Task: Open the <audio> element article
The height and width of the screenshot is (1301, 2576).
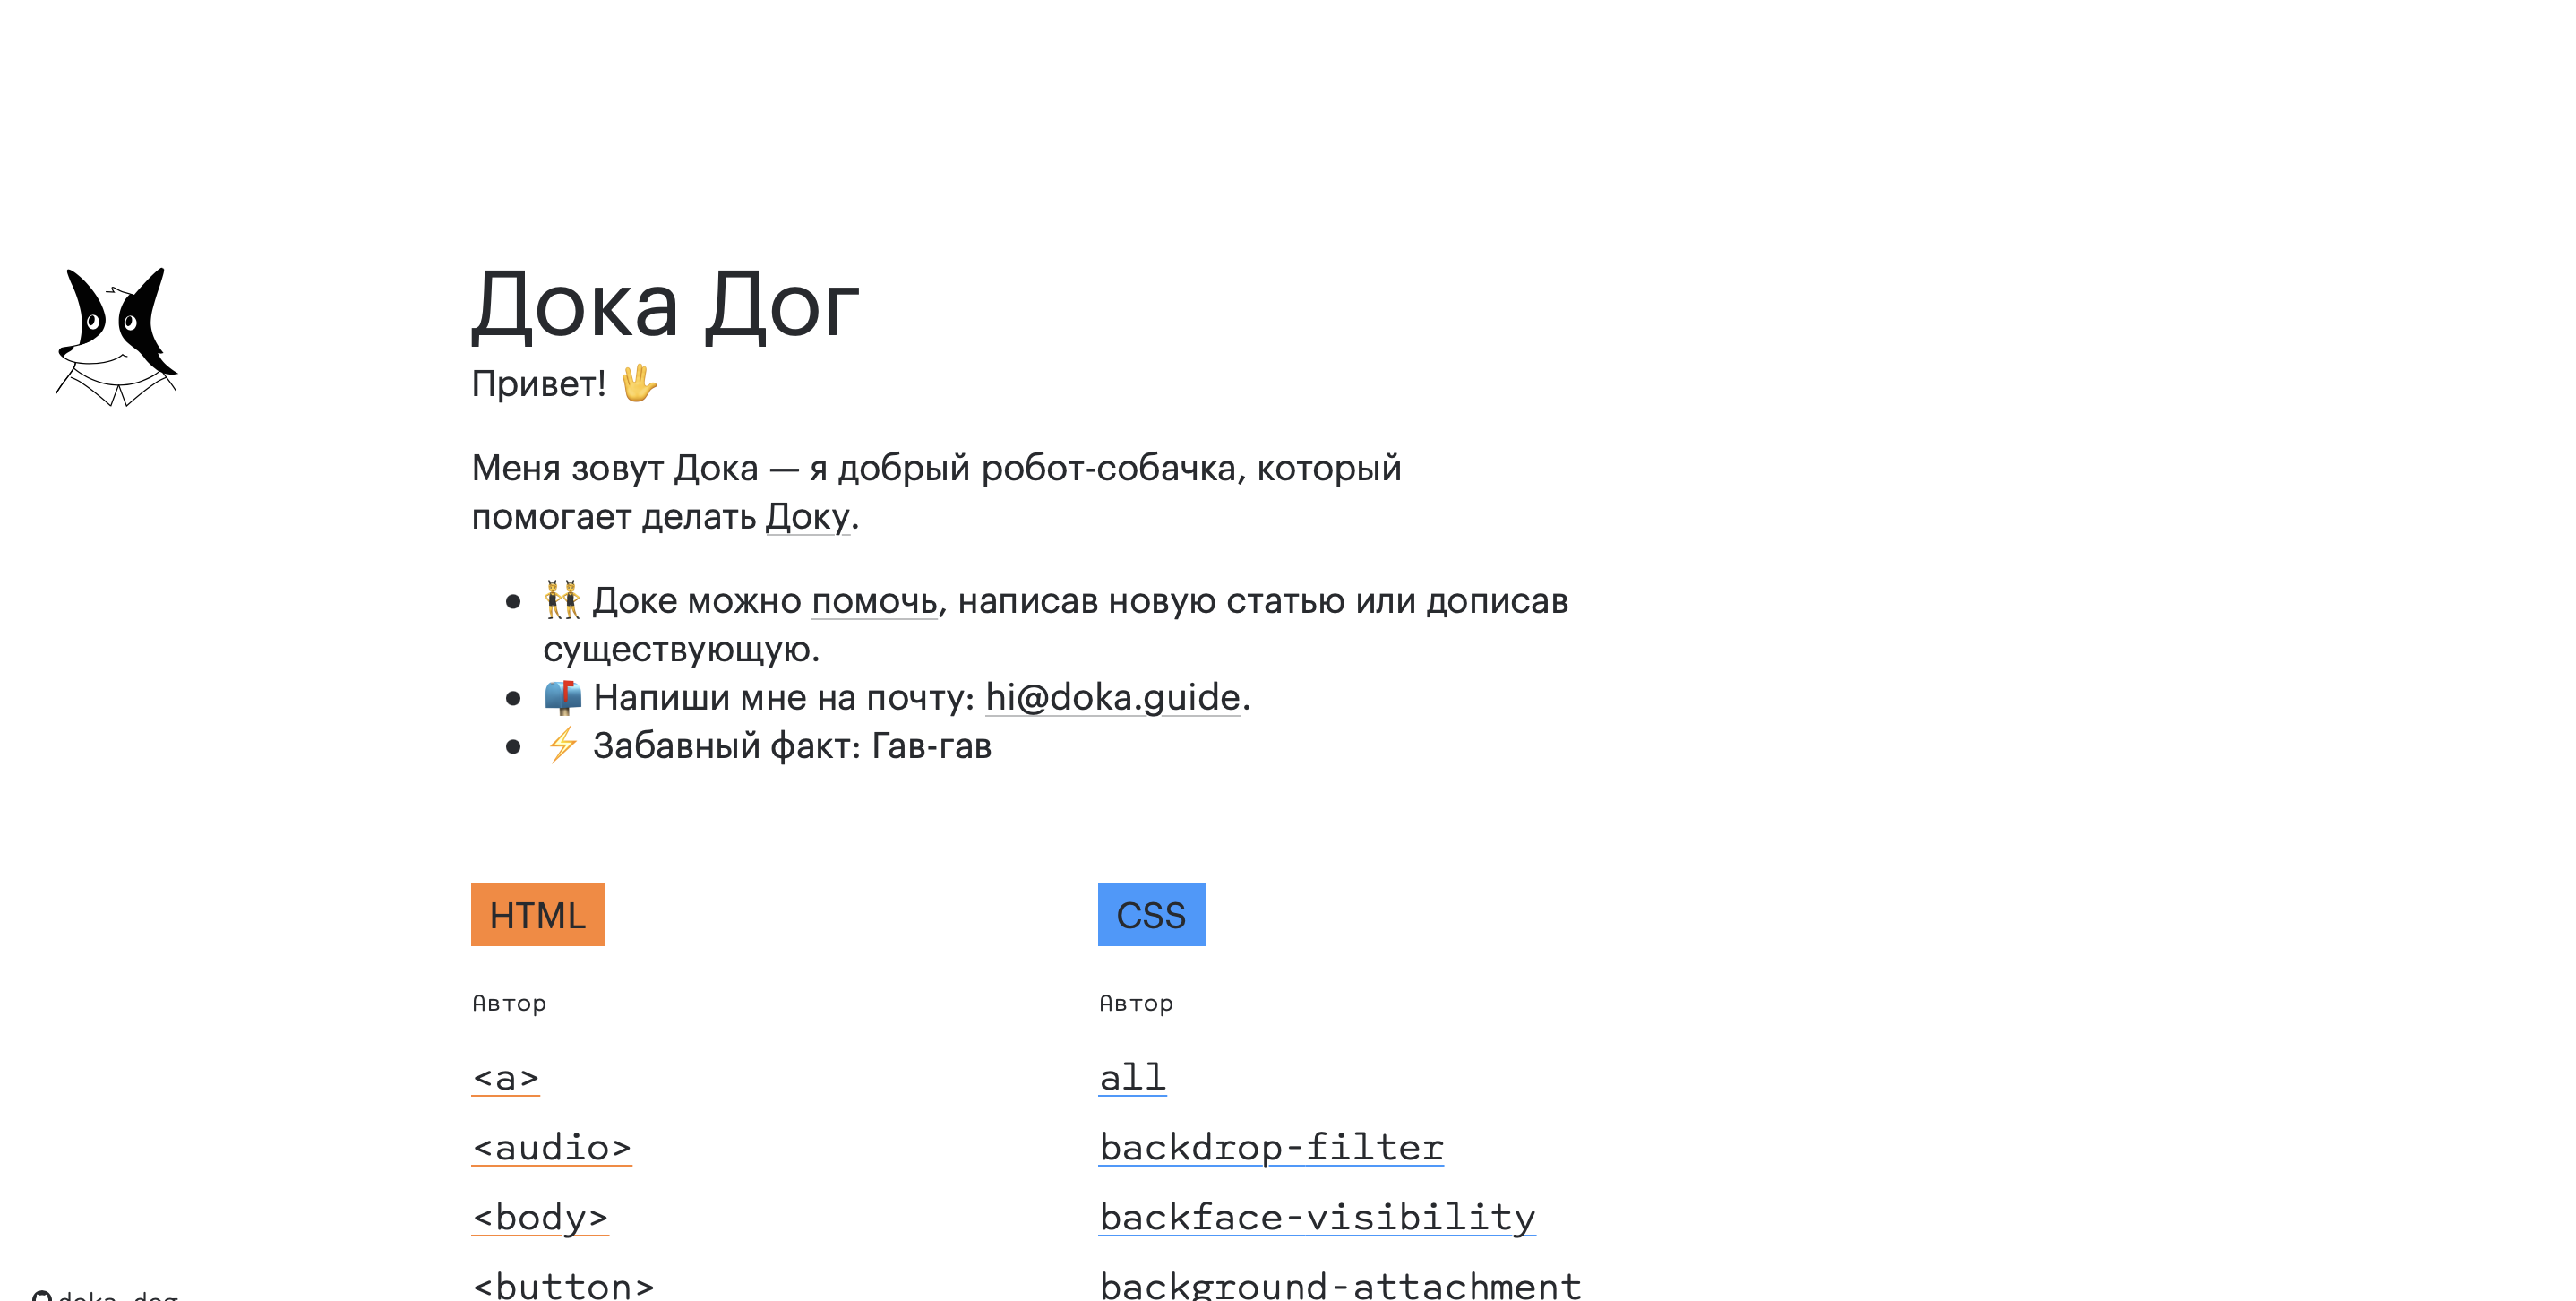Action: coord(551,1147)
